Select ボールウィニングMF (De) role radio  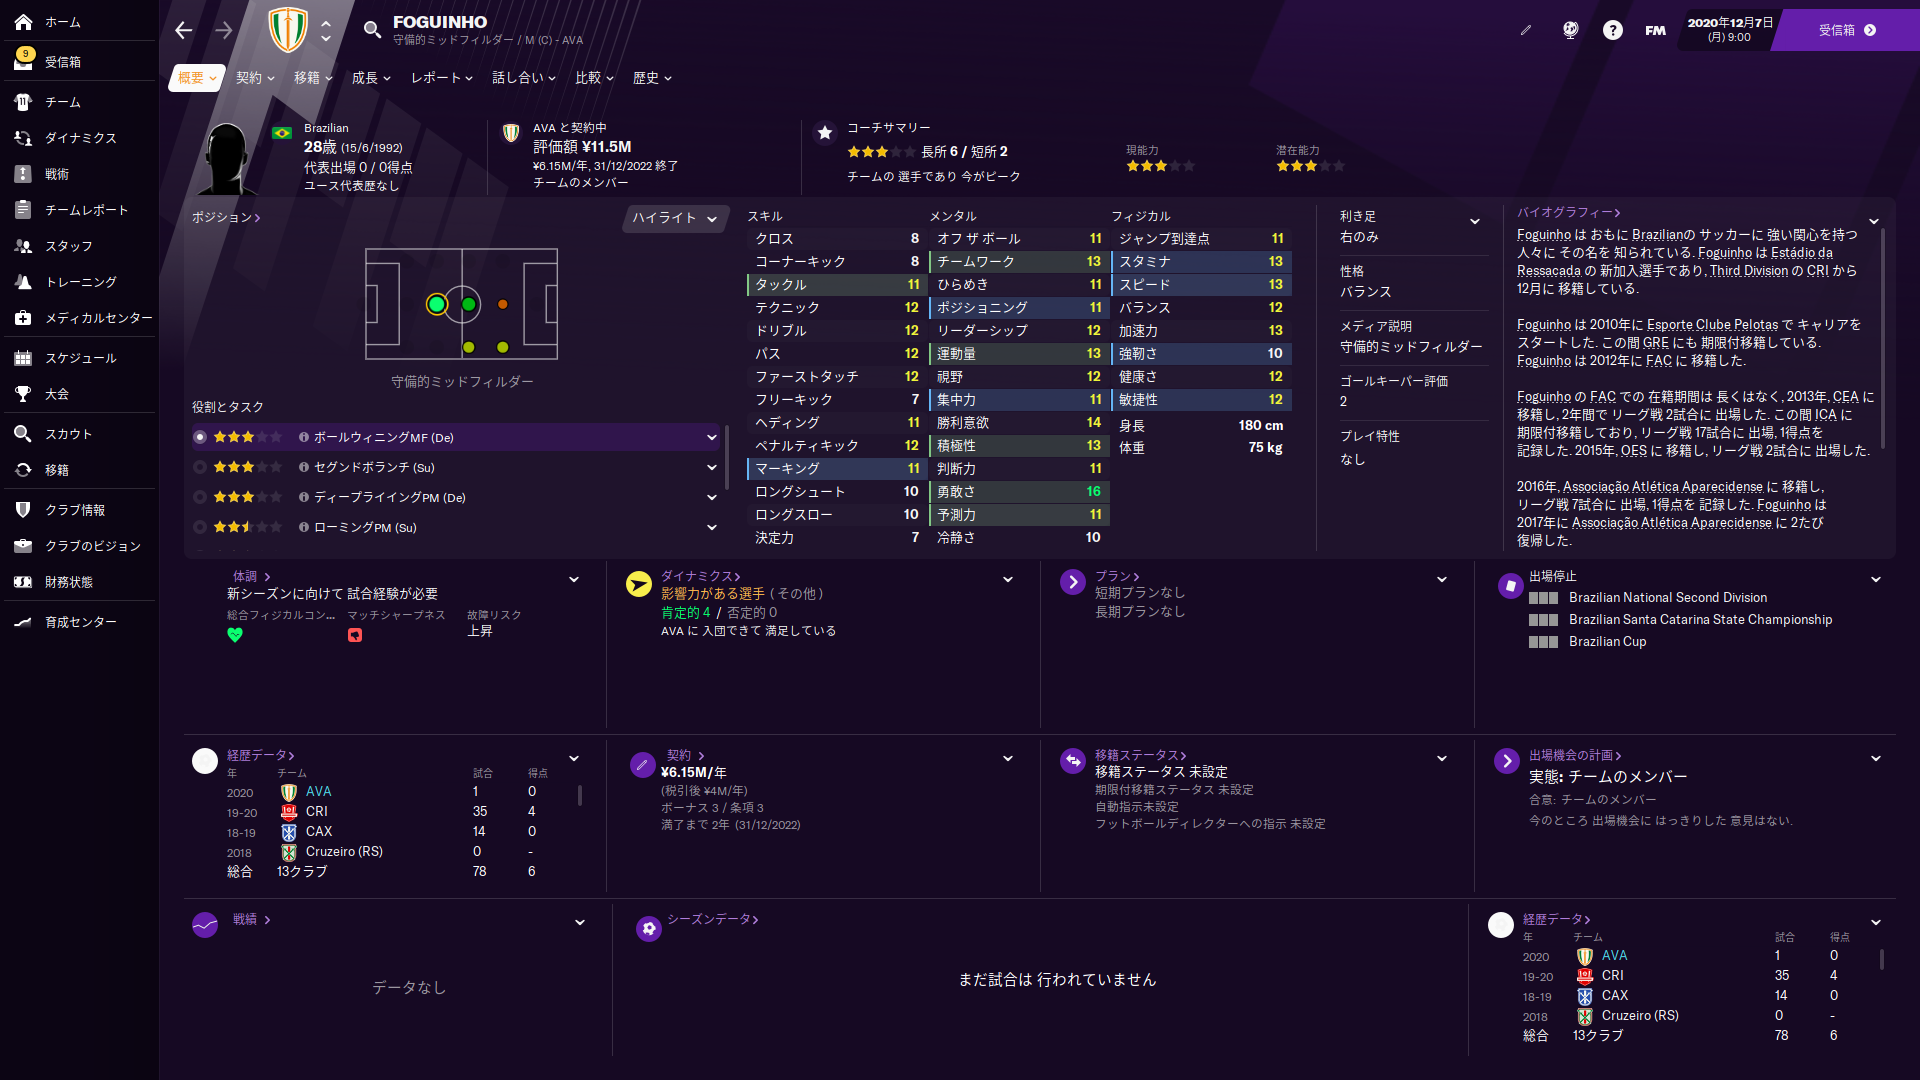(x=200, y=437)
